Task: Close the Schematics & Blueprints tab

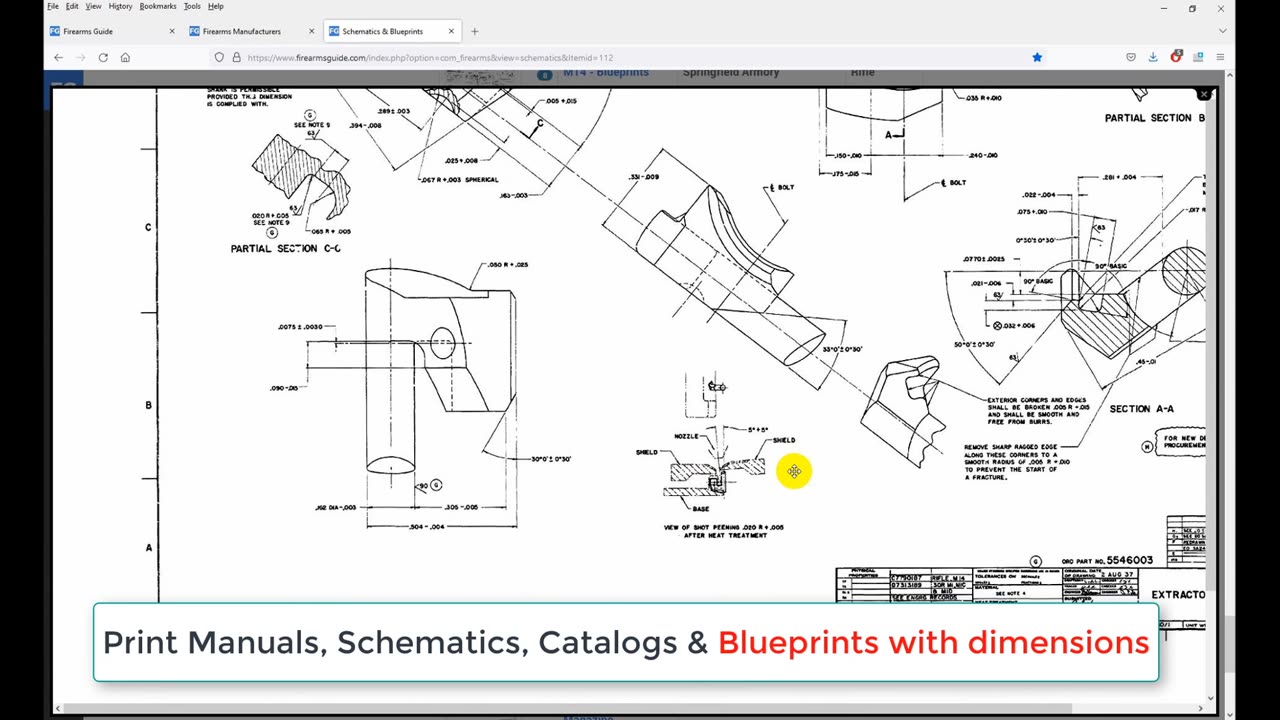Action: (451, 31)
